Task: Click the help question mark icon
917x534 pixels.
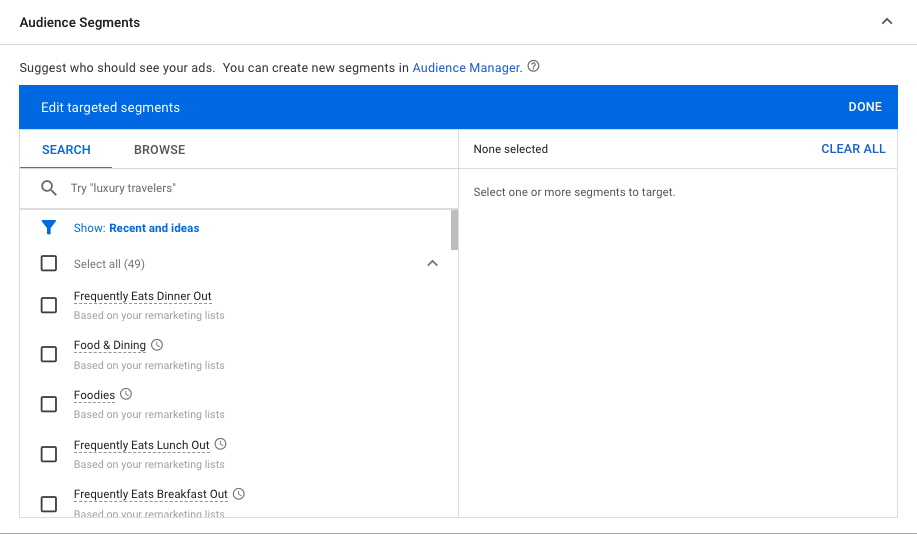Action: click(533, 66)
